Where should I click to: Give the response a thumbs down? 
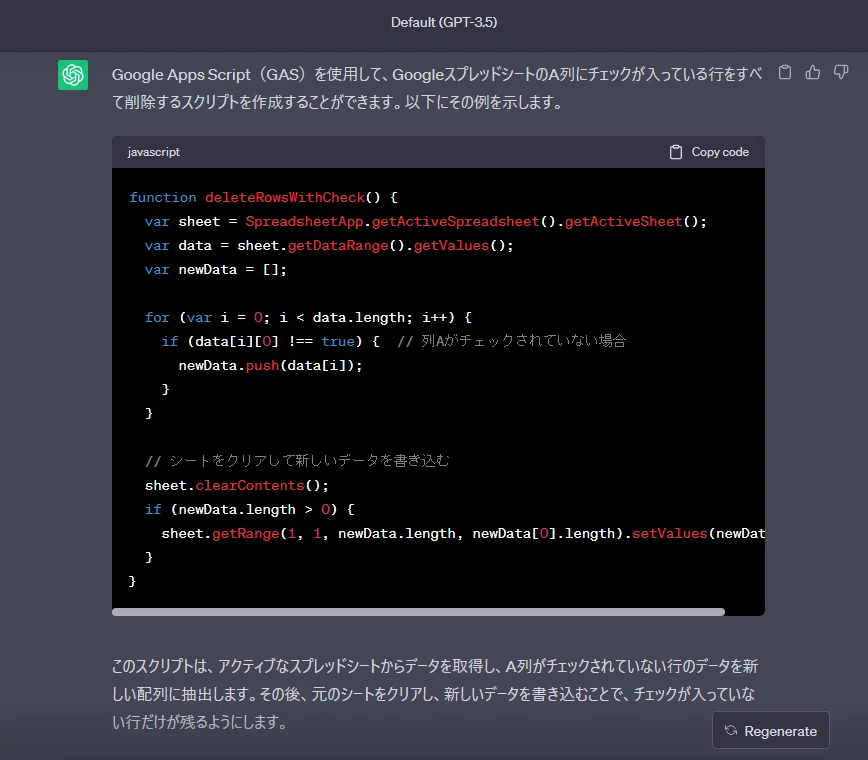[x=841, y=73]
